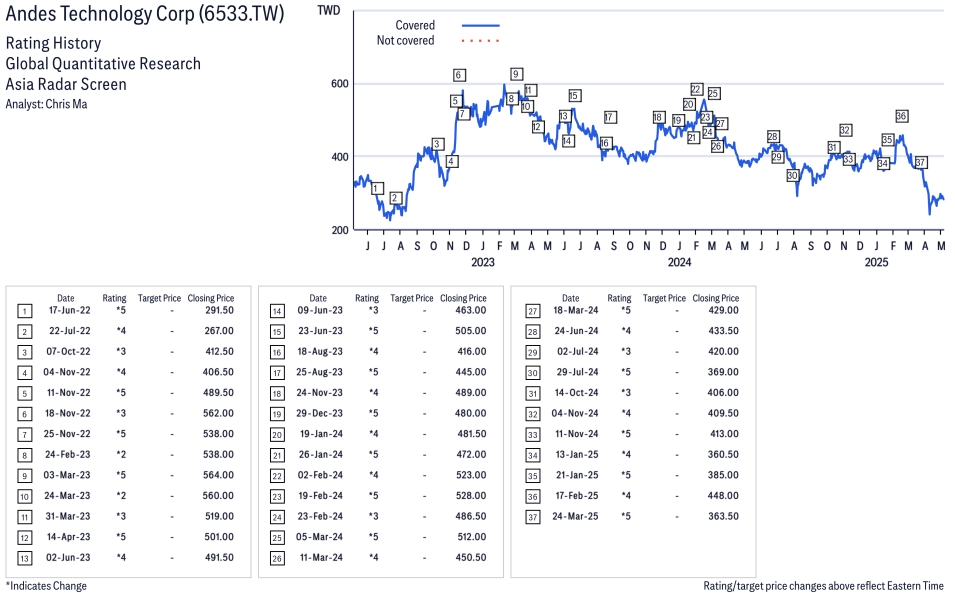The width and height of the screenshot is (955, 593).
Task: Select chart marker 25 on the graph
Action: click(714, 93)
